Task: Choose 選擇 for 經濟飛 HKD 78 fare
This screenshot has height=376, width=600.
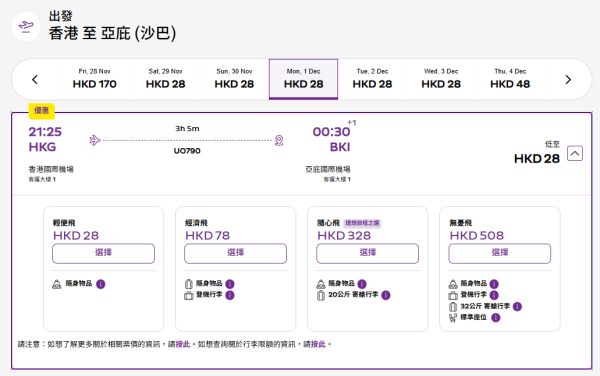Action: click(x=235, y=253)
